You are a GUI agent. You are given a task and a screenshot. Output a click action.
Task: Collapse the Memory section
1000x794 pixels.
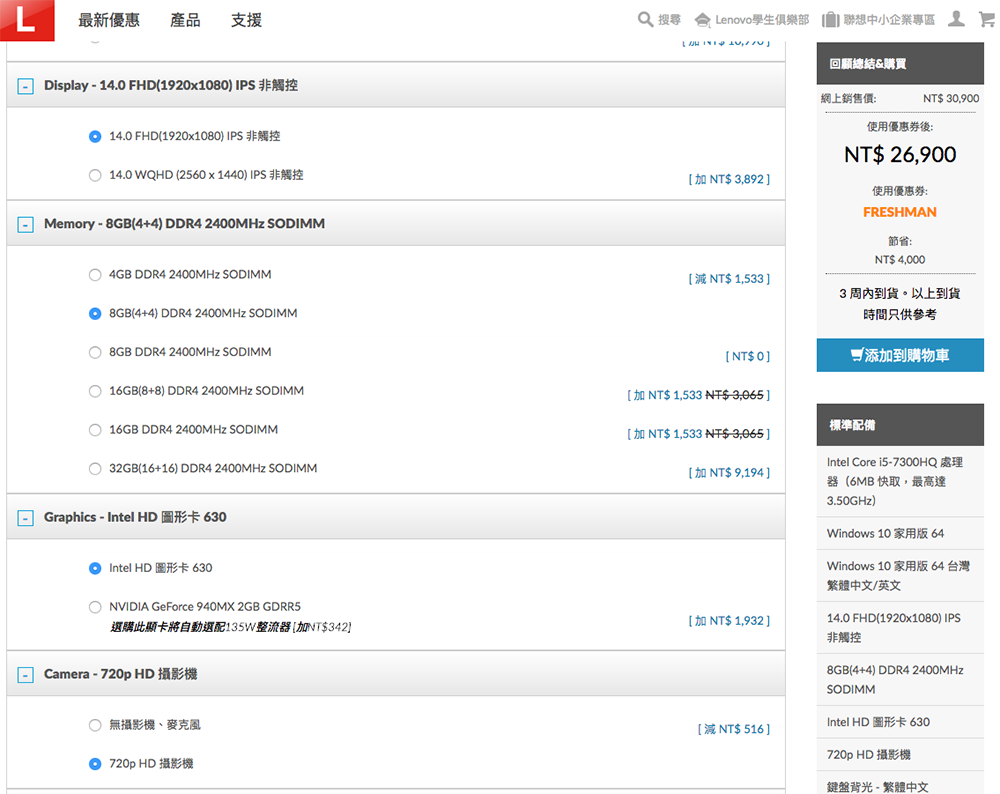[x=26, y=224]
